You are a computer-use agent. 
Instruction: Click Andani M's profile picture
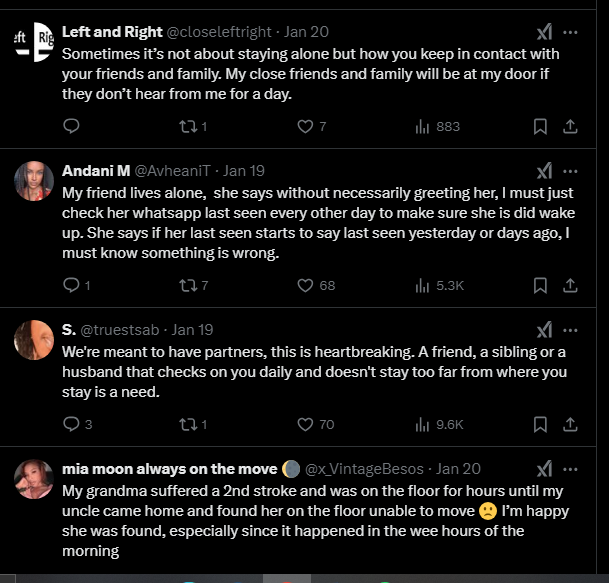tap(34, 180)
